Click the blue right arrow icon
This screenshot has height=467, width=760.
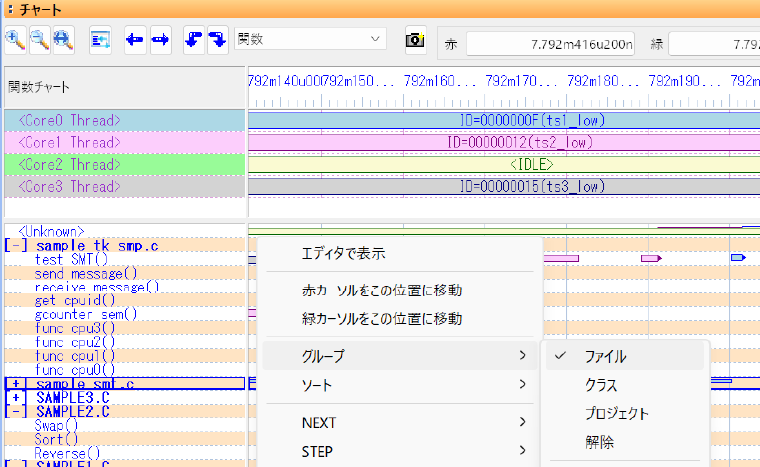point(160,40)
